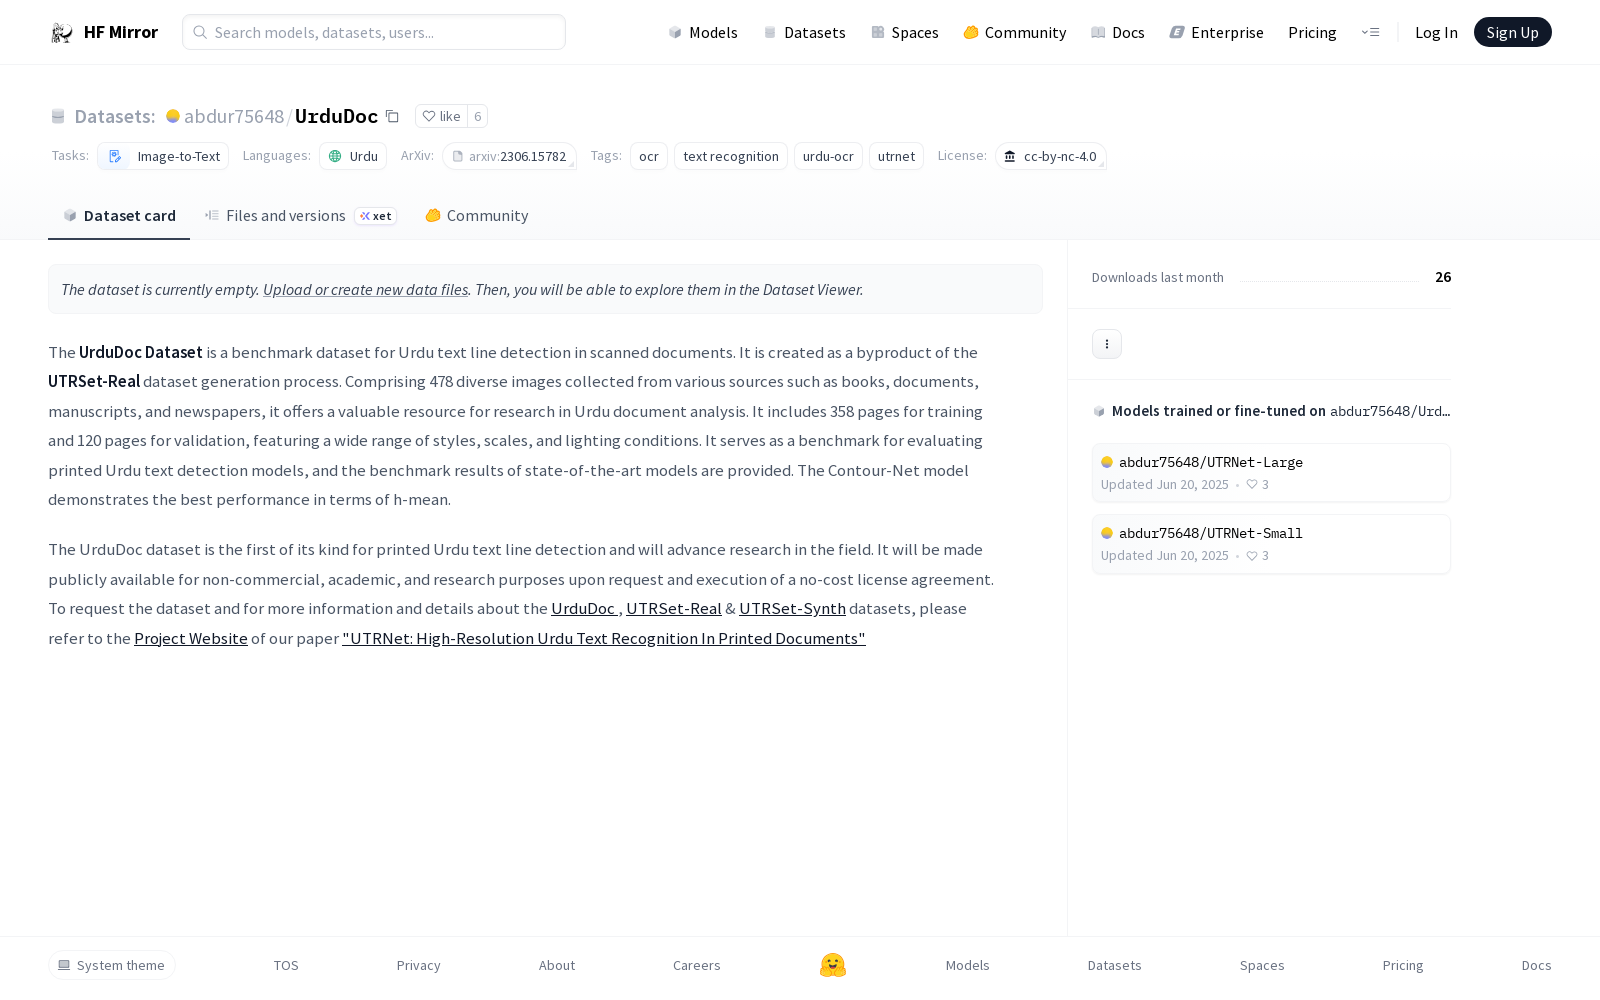This screenshot has height=1000, width=1600.
Task: Click the urdu-ocr tag
Action: [x=828, y=156]
